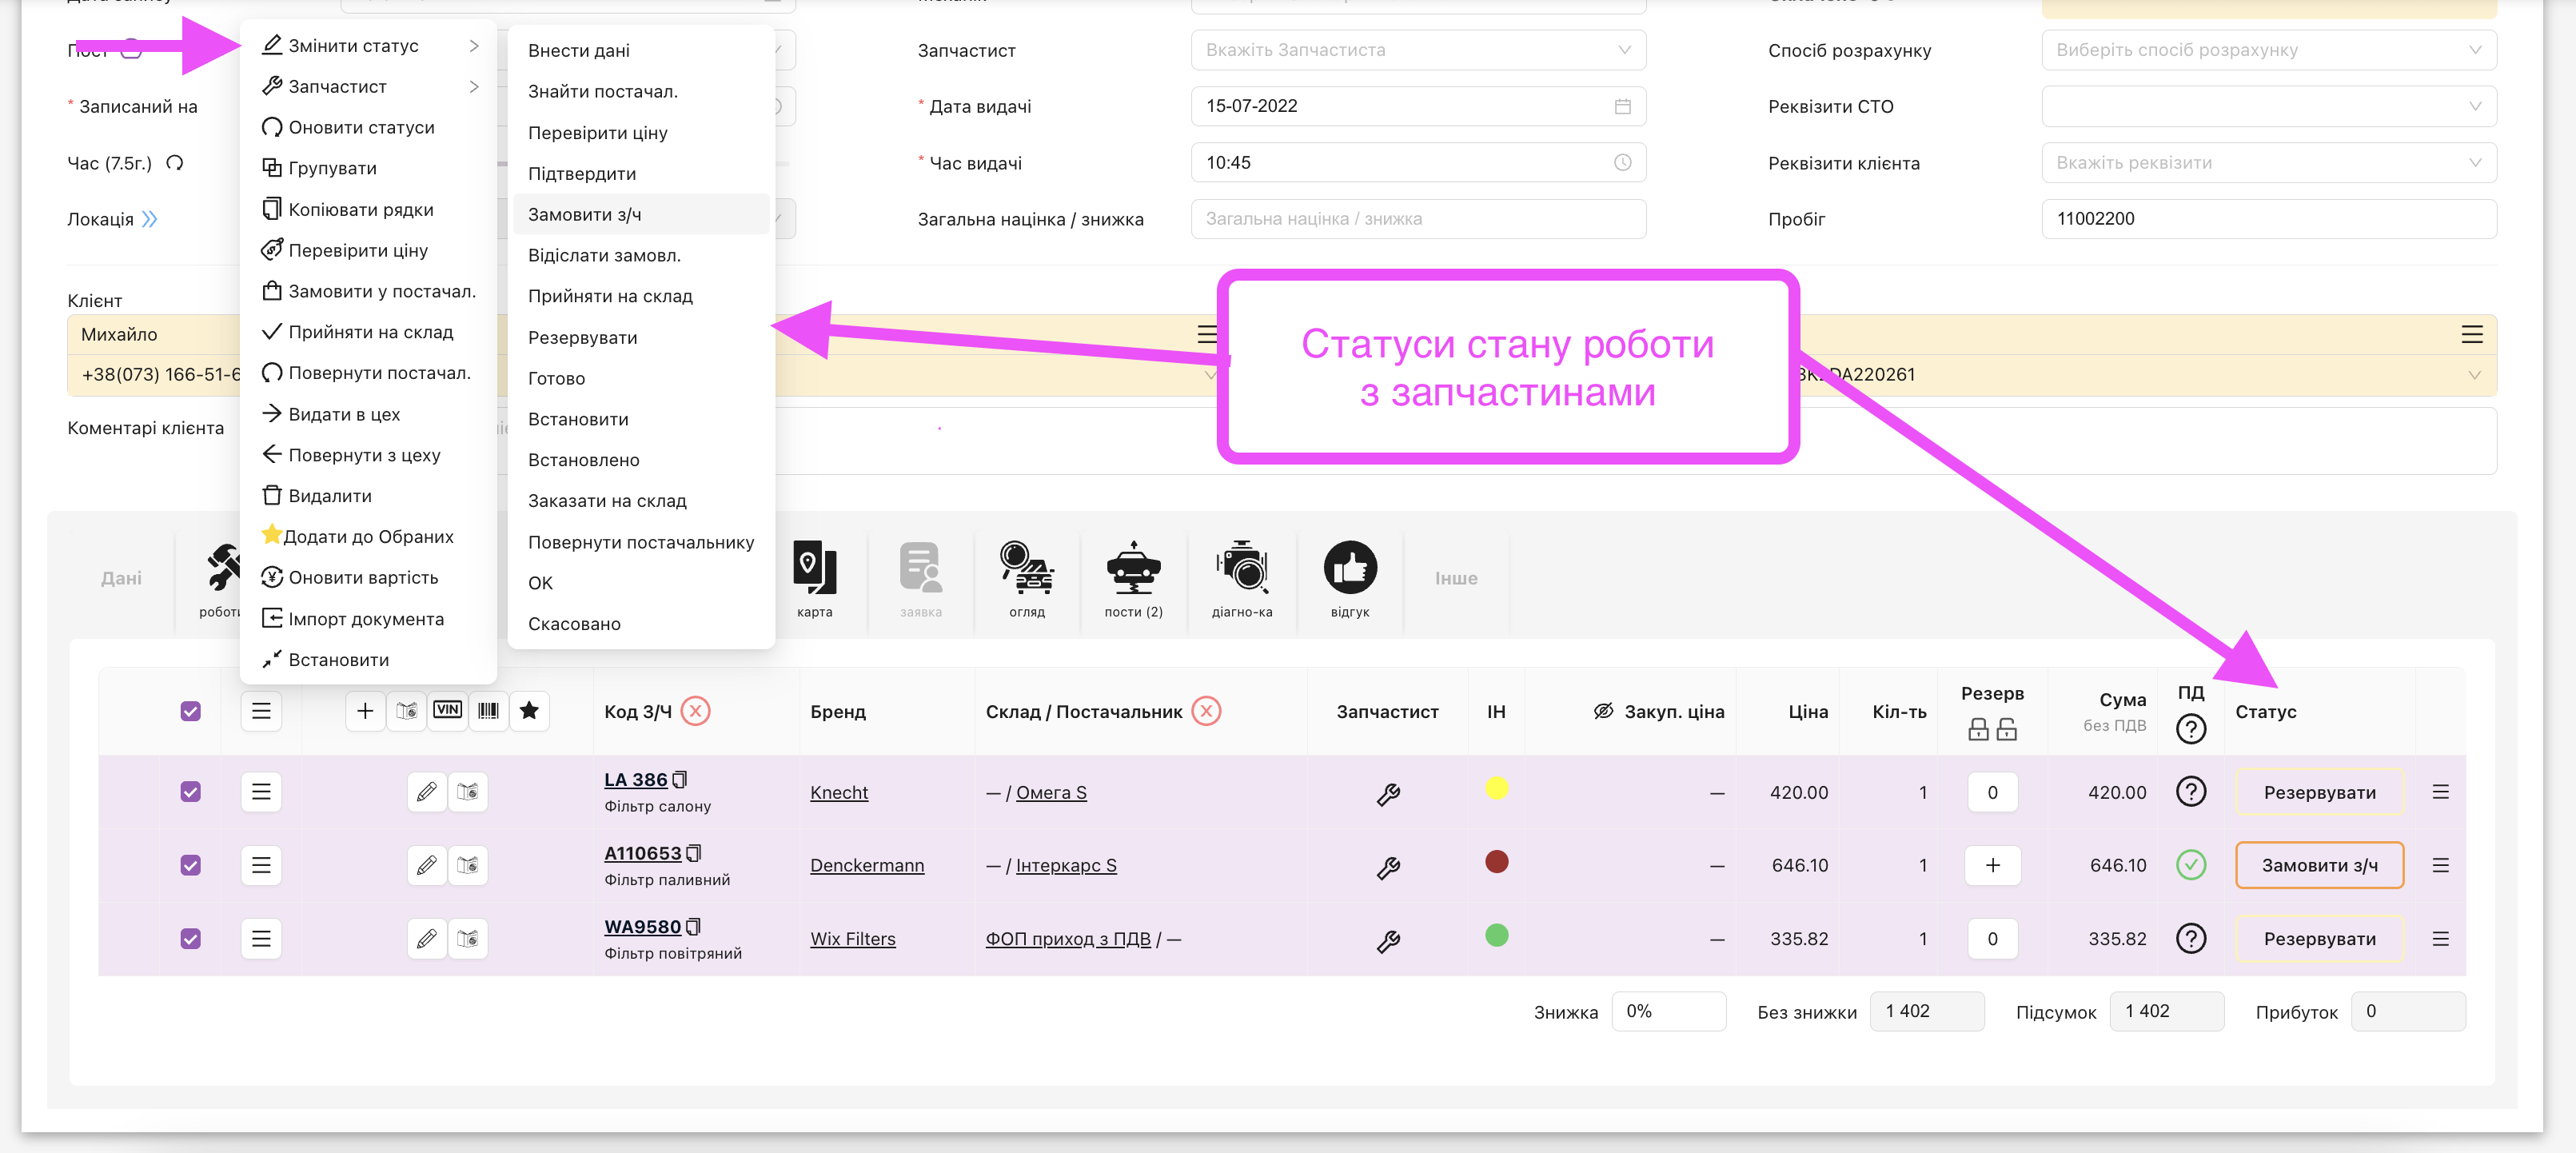Click the yellow indicator dot for LA 386
This screenshot has height=1153, width=2576.
point(1495,788)
